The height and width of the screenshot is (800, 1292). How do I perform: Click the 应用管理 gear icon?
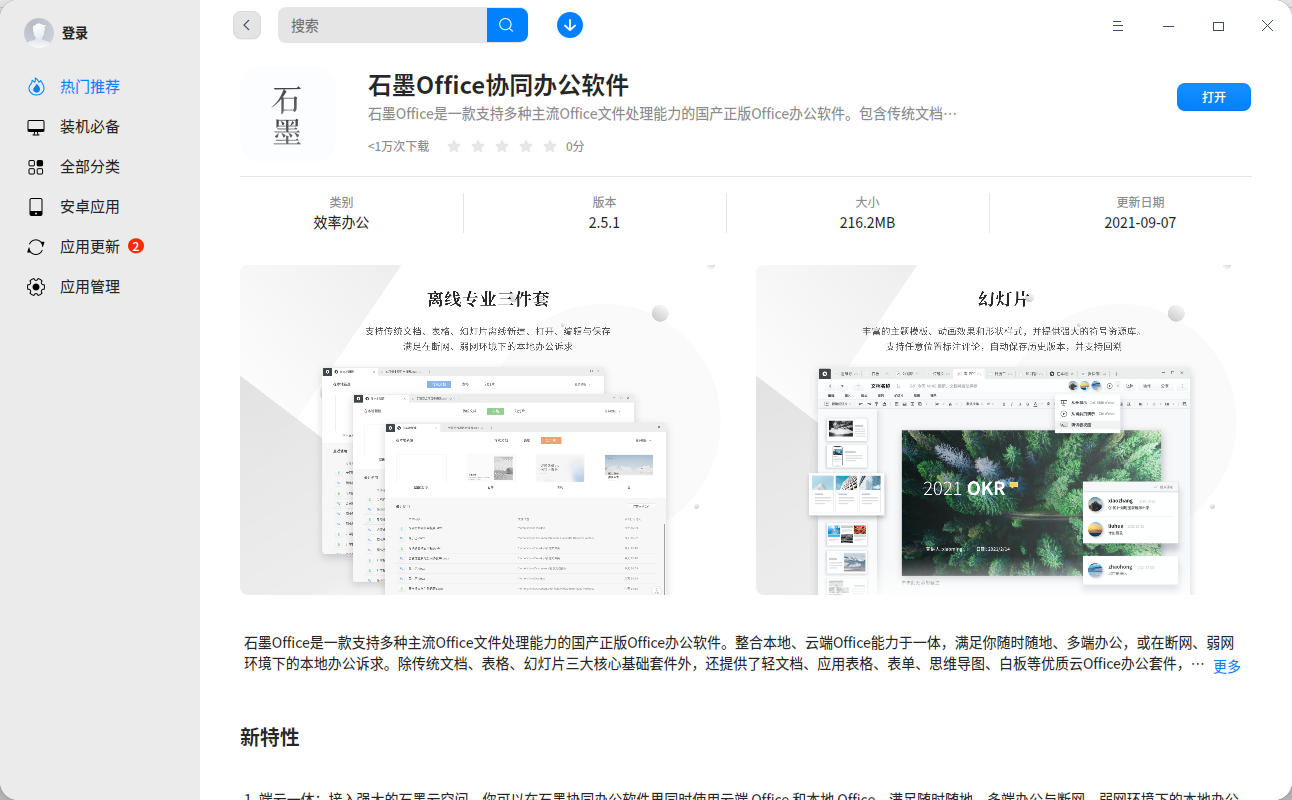click(x=36, y=287)
